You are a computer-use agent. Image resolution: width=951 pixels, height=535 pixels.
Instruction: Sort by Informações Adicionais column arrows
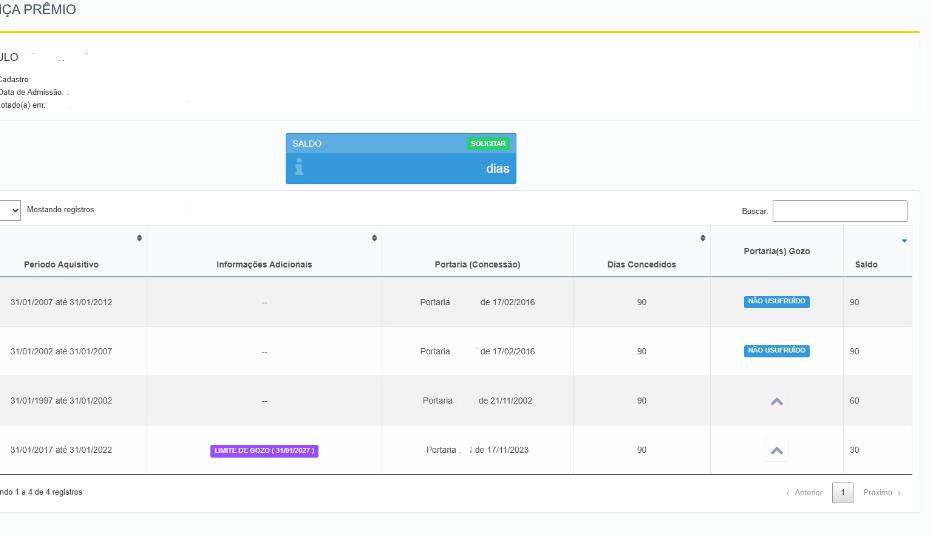click(374, 238)
